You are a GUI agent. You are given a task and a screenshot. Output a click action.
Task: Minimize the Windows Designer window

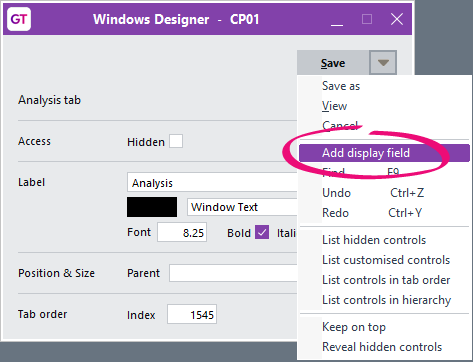[x=337, y=19]
